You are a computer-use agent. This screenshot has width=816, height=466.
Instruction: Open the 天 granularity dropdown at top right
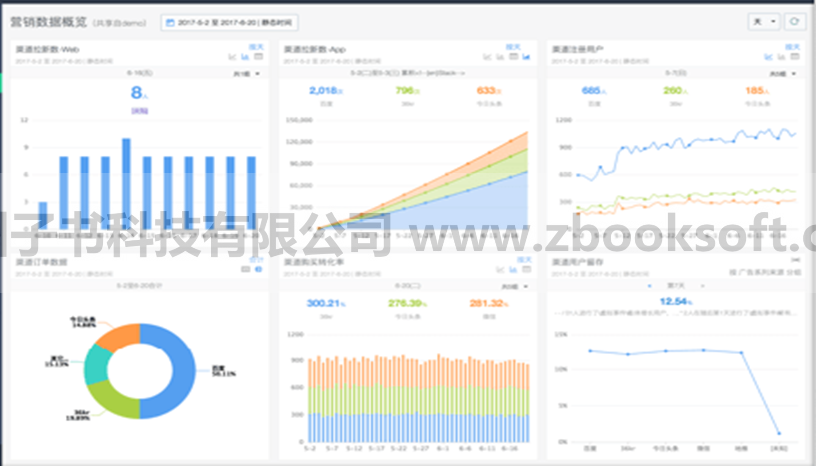pos(763,21)
